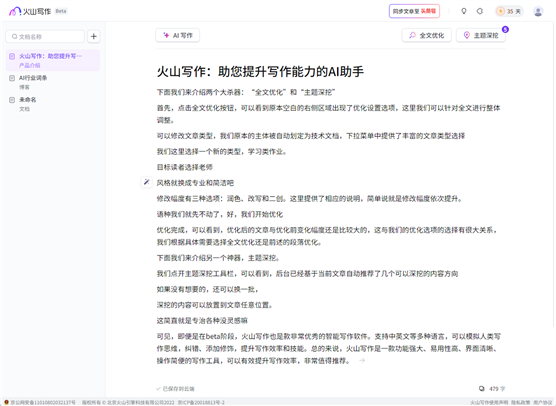Open the 京ICP备 license link
Image resolution: width=556 pixels, height=406 pixels.
[x=201, y=402]
